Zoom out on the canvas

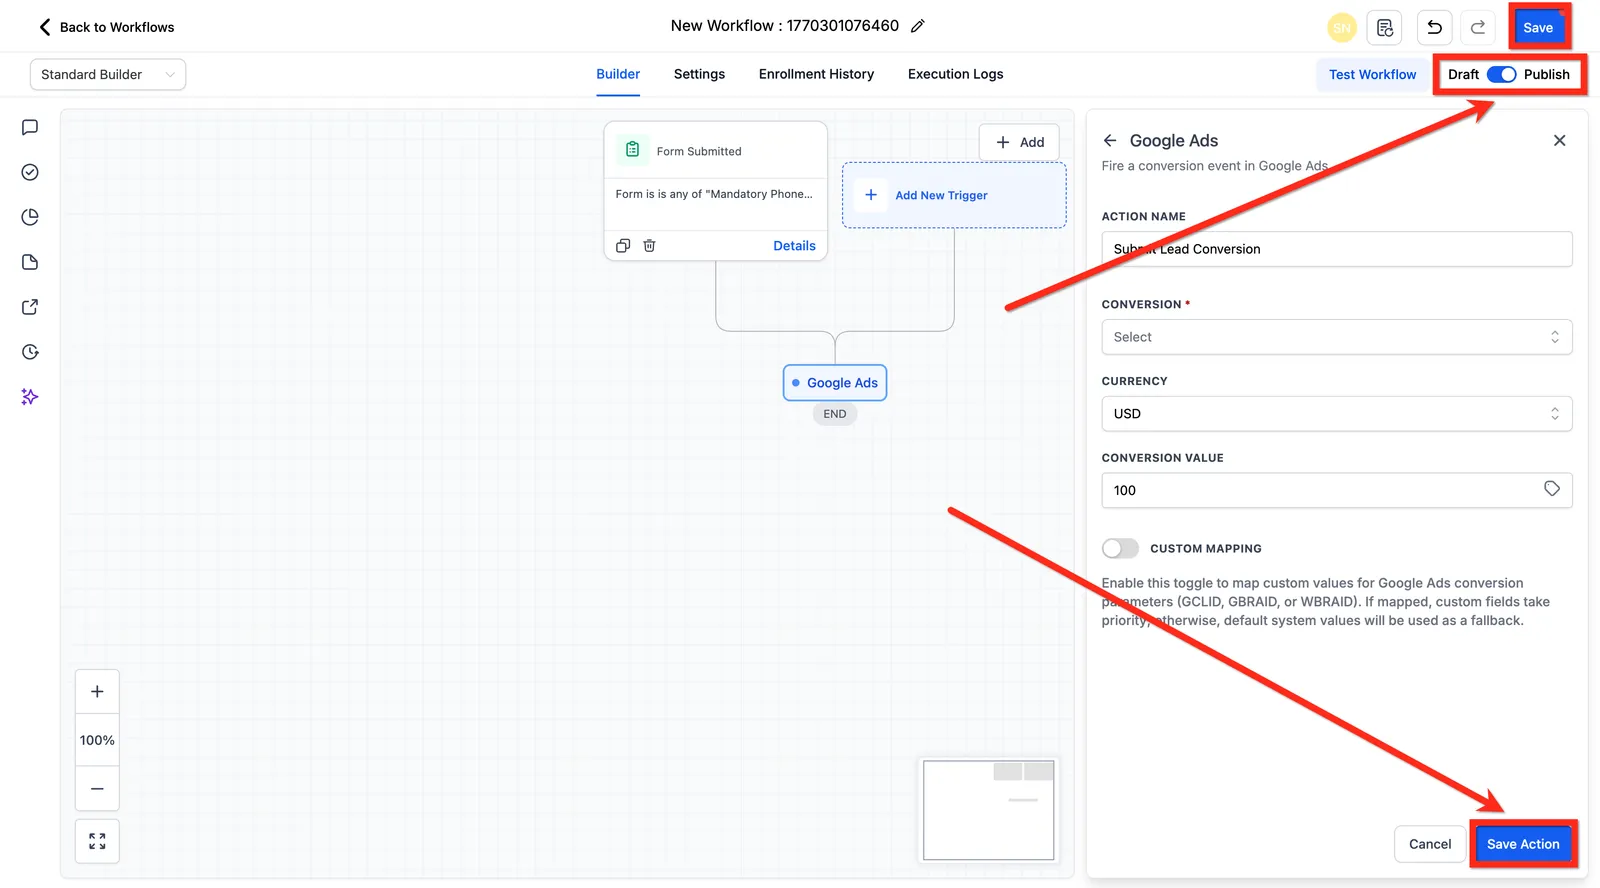[97, 789]
